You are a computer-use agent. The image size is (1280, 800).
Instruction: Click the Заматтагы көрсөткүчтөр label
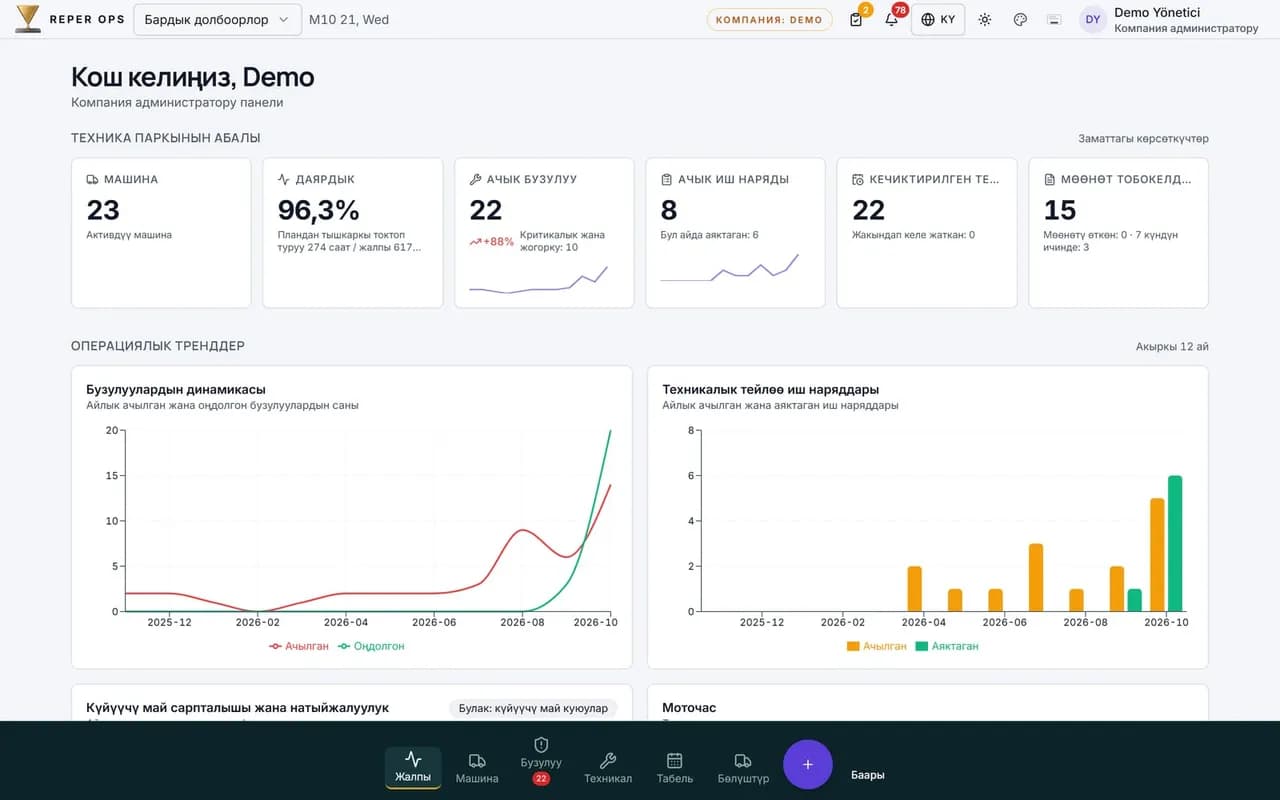tap(1143, 139)
